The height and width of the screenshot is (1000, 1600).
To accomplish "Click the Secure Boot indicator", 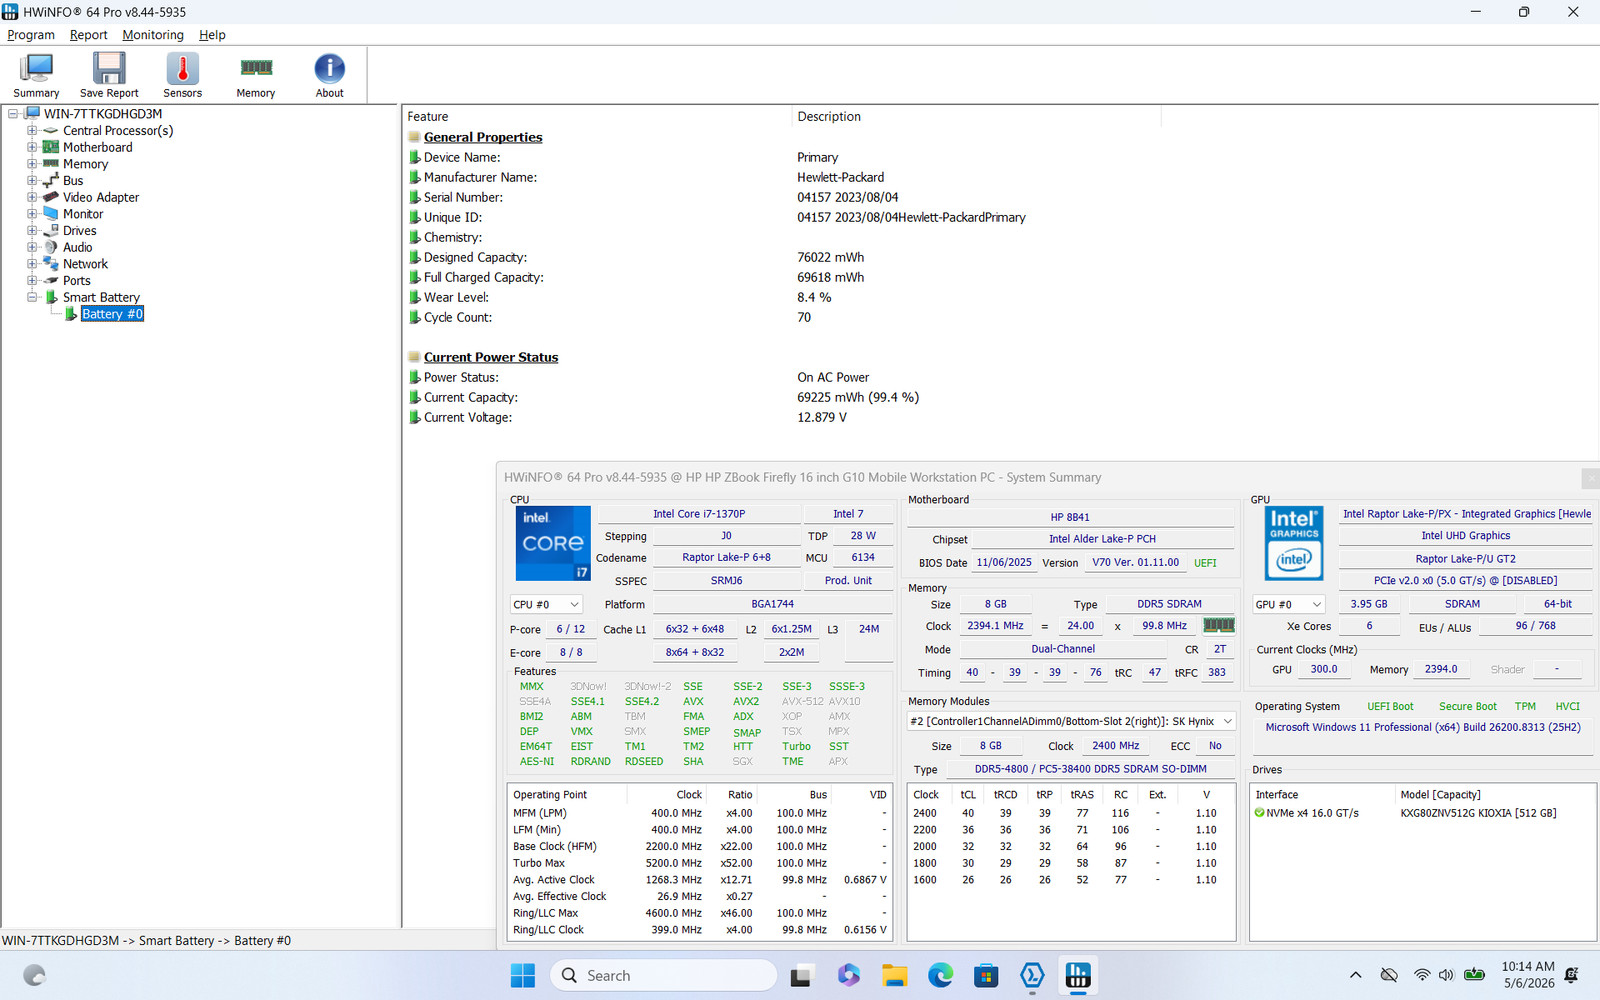I will [1468, 706].
